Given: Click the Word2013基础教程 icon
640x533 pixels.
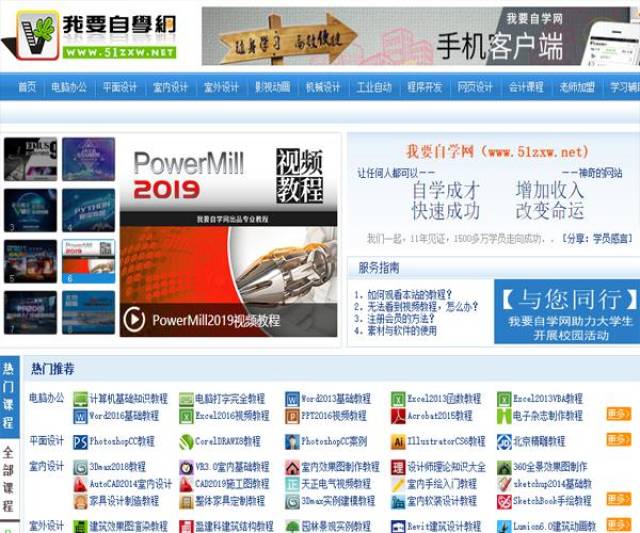Looking at the screenshot, I should click(292, 399).
